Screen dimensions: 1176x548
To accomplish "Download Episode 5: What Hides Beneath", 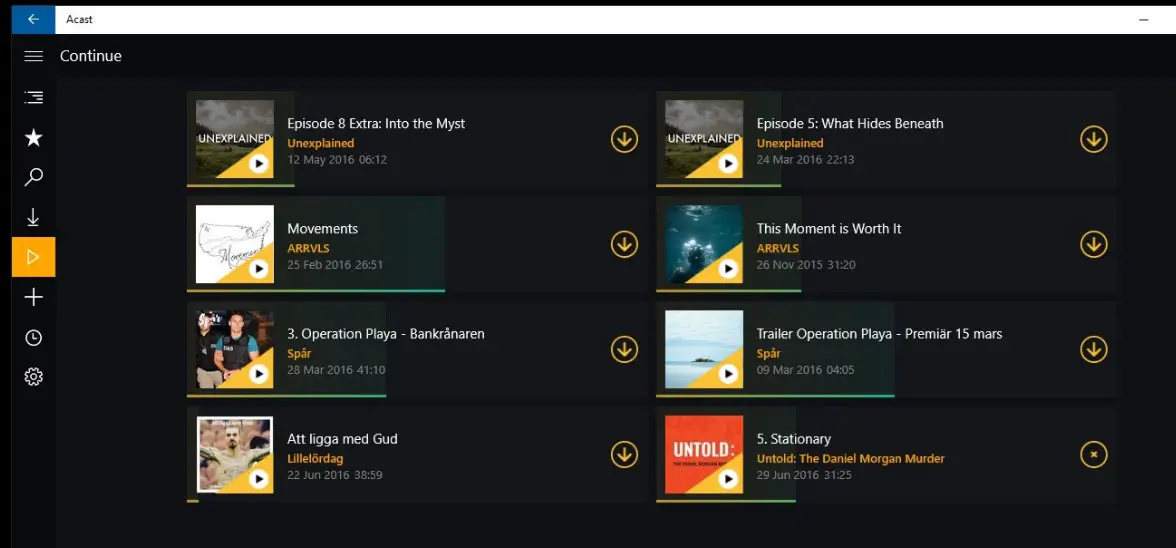I will pos(1094,139).
